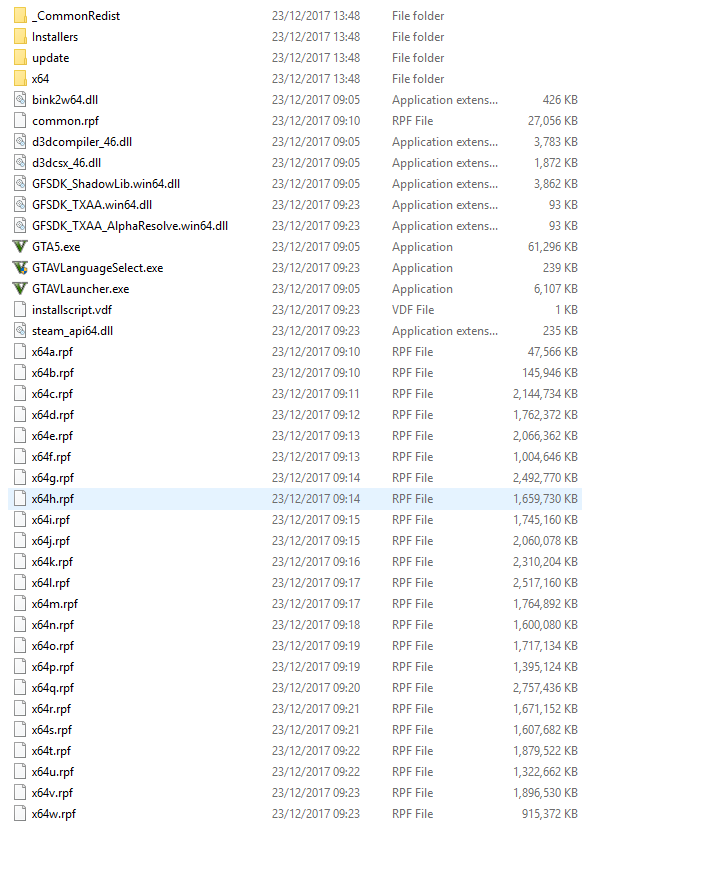
Task: Select the x64m.rpf file name
Action: [x=55, y=604]
